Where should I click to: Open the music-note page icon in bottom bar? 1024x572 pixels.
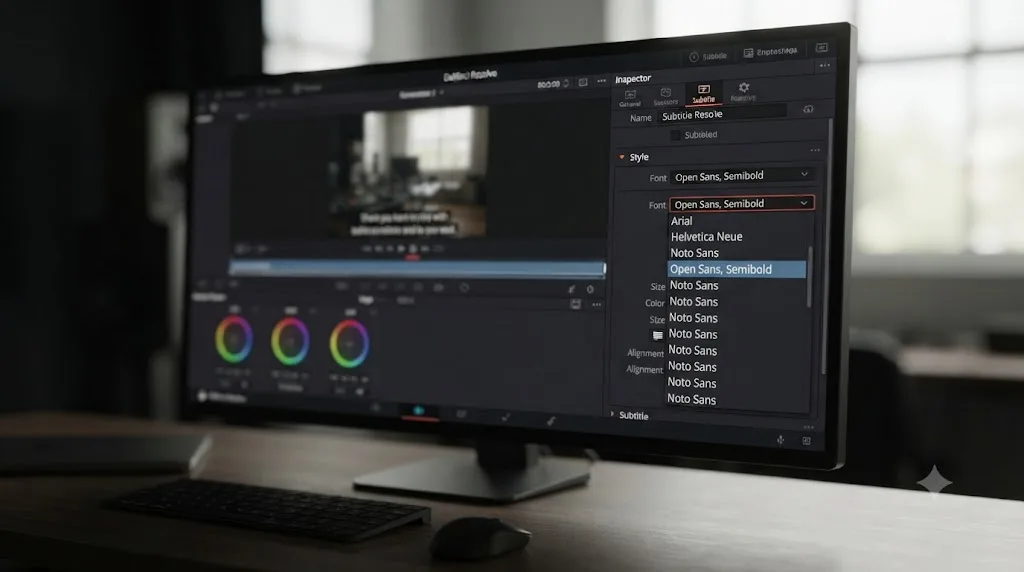pos(551,421)
